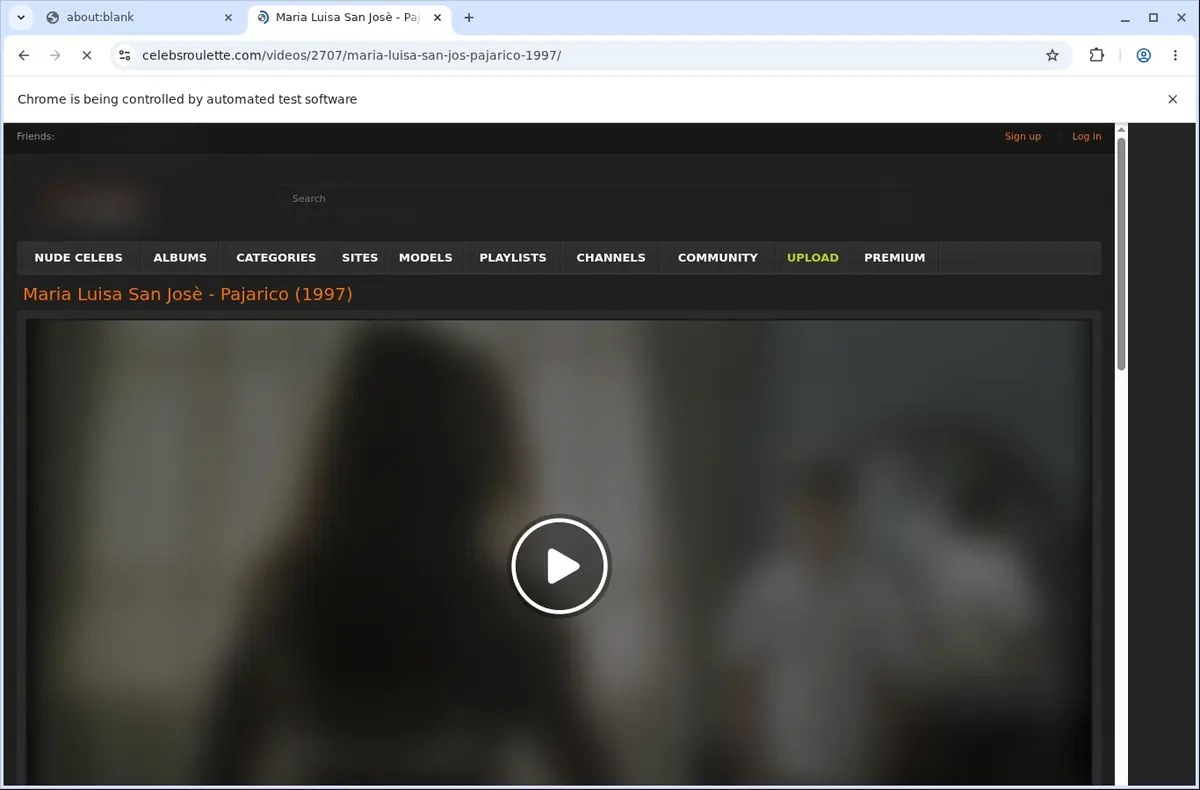The width and height of the screenshot is (1200, 790).
Task: Open the Categories menu item
Action: tap(276, 257)
